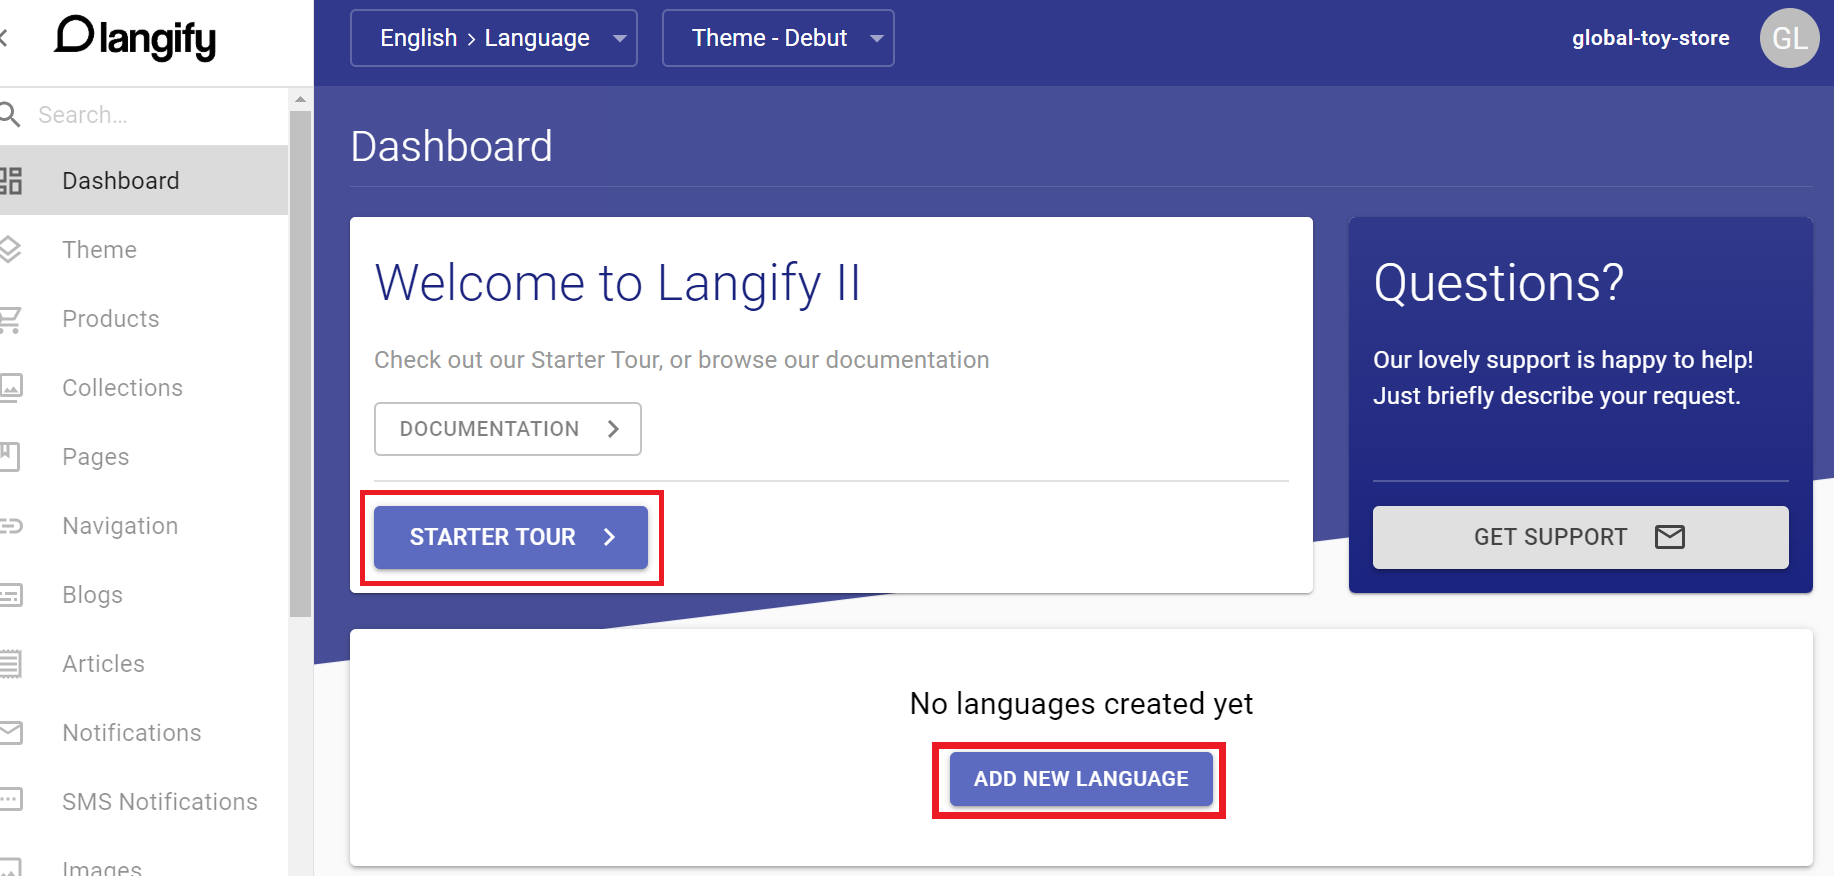Click the GL user avatar
The image size is (1834, 876).
[x=1789, y=38]
